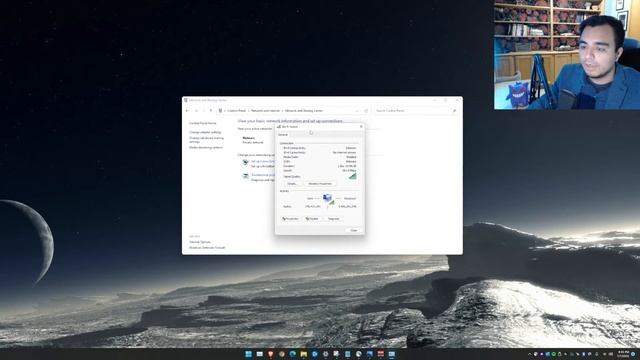Viewport: 640px width, 360px height.
Task: Click the Details button in Wi-Fi Status
Action: coord(291,184)
